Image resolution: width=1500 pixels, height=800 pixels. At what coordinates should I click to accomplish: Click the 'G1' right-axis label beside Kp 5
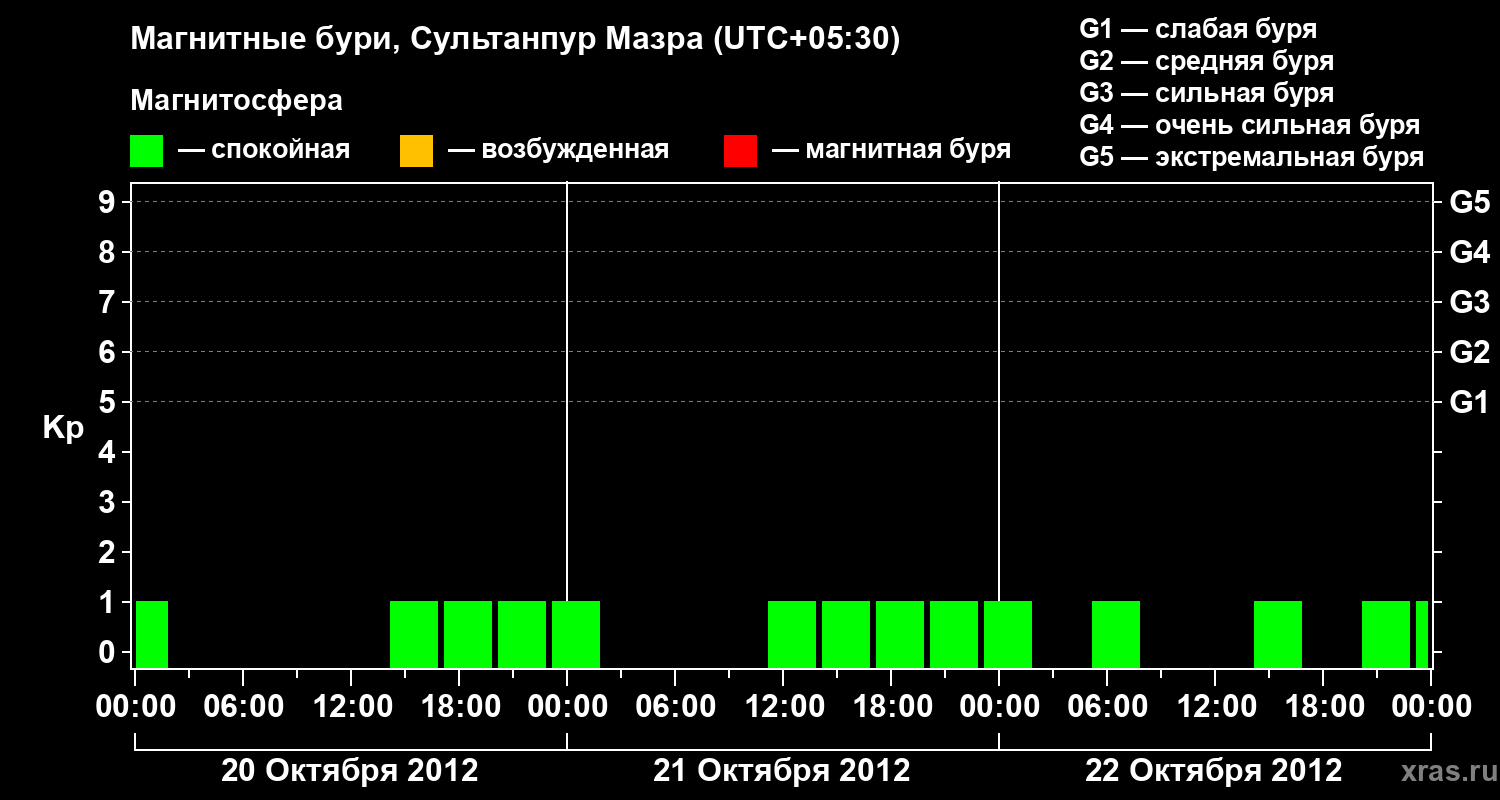click(x=1469, y=402)
